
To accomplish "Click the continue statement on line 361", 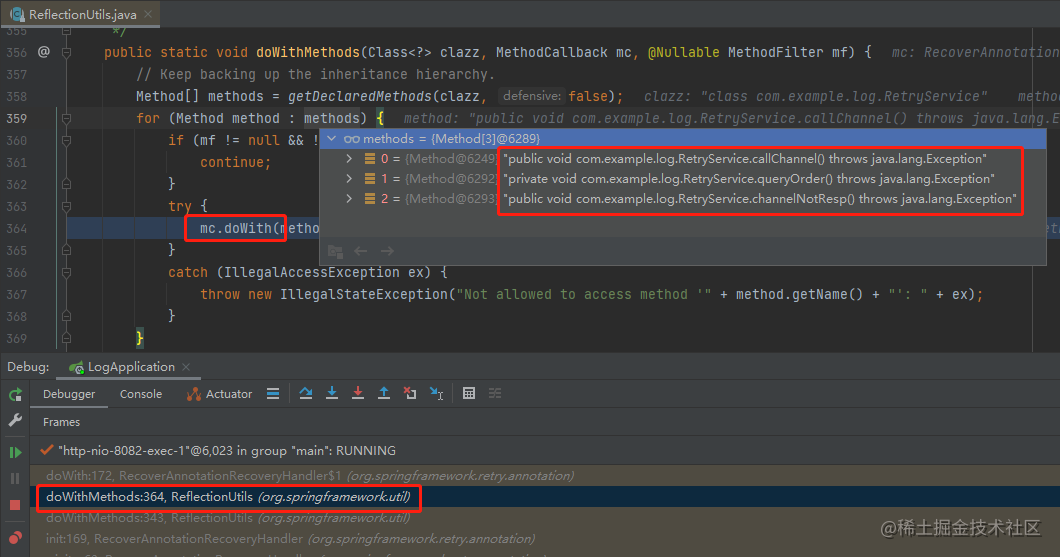I will tap(235, 162).
